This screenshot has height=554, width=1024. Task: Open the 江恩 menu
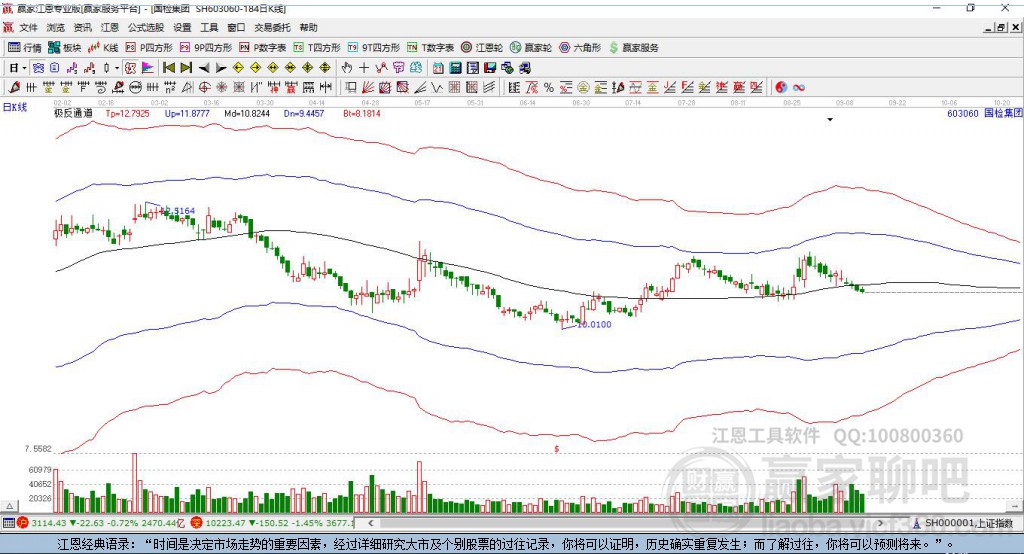coord(110,27)
